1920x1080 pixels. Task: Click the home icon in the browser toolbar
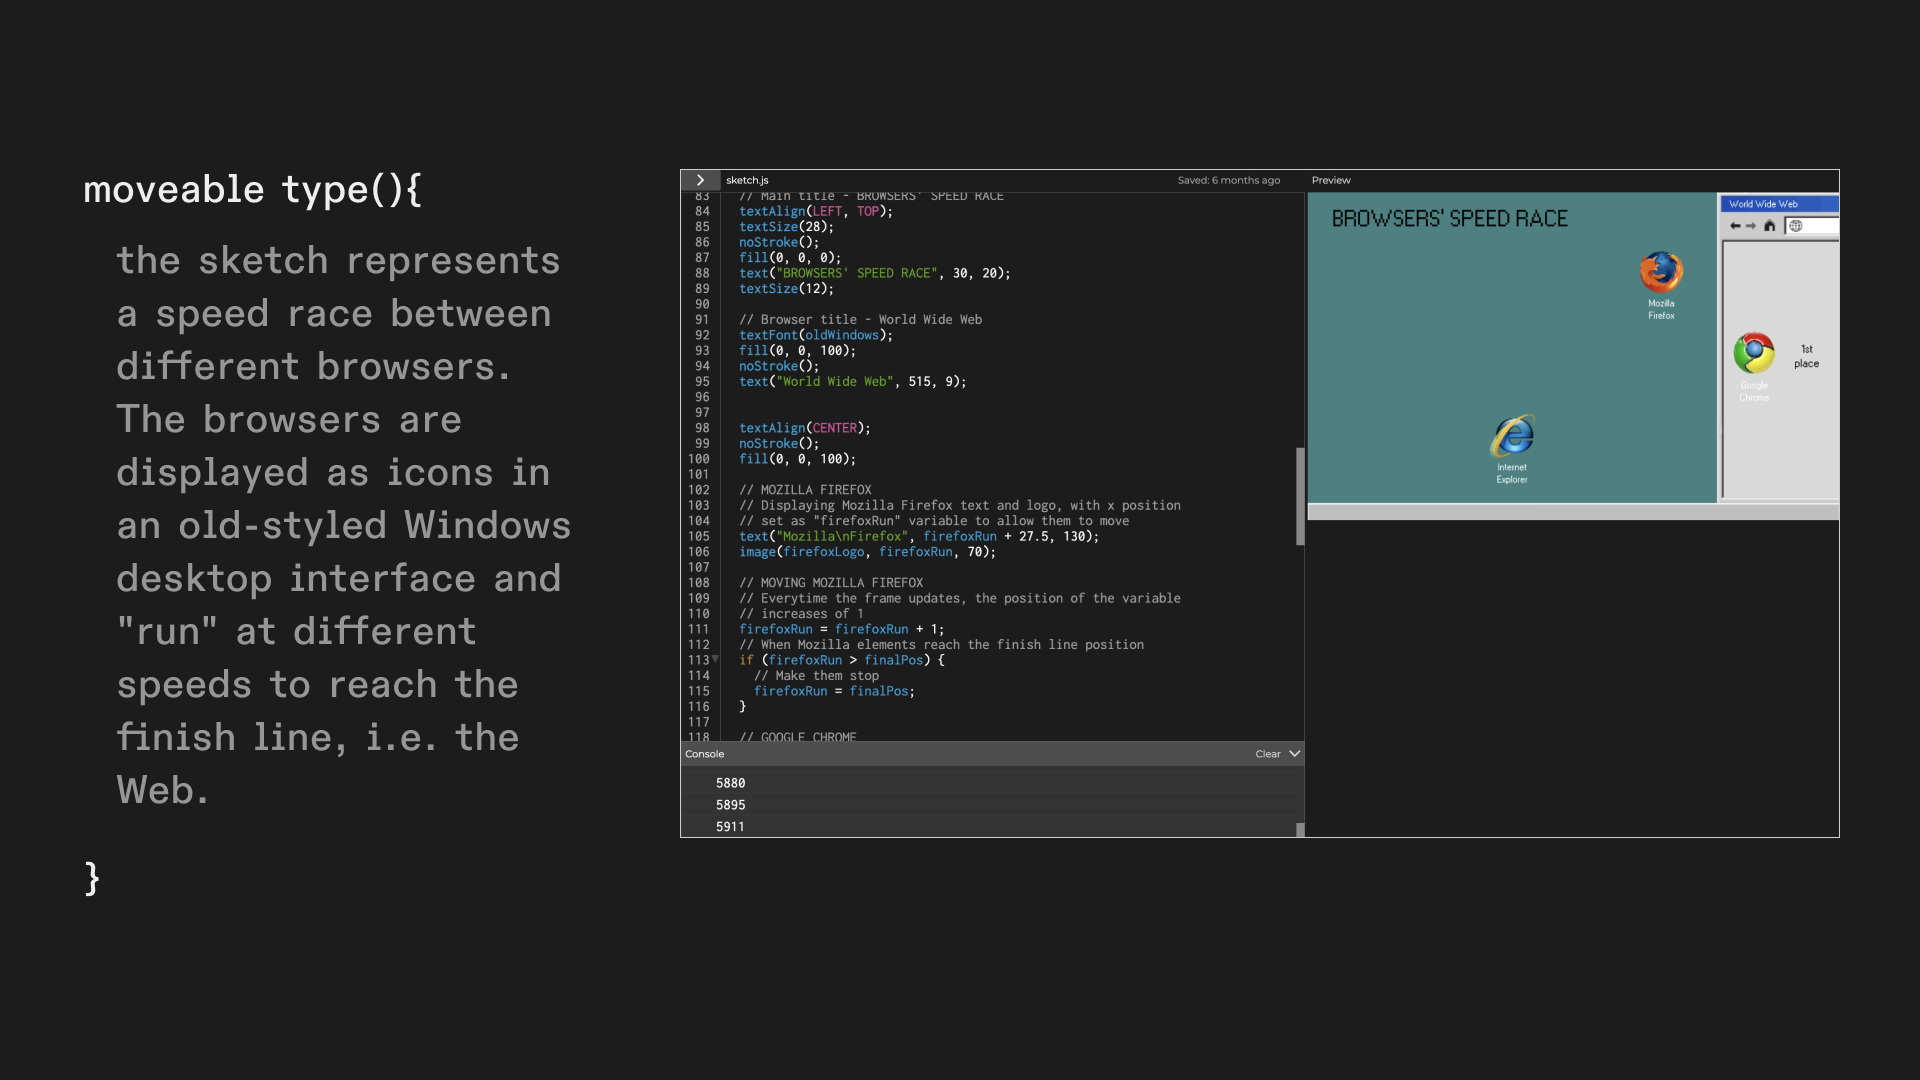1770,226
